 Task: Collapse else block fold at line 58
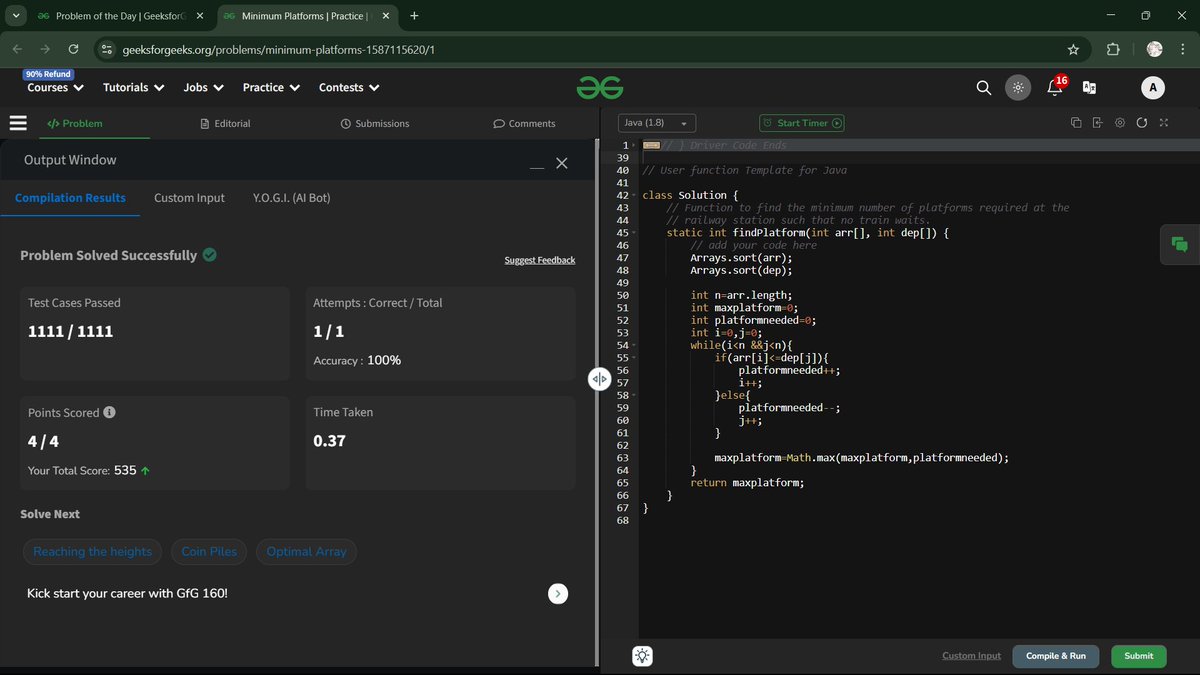(633, 396)
